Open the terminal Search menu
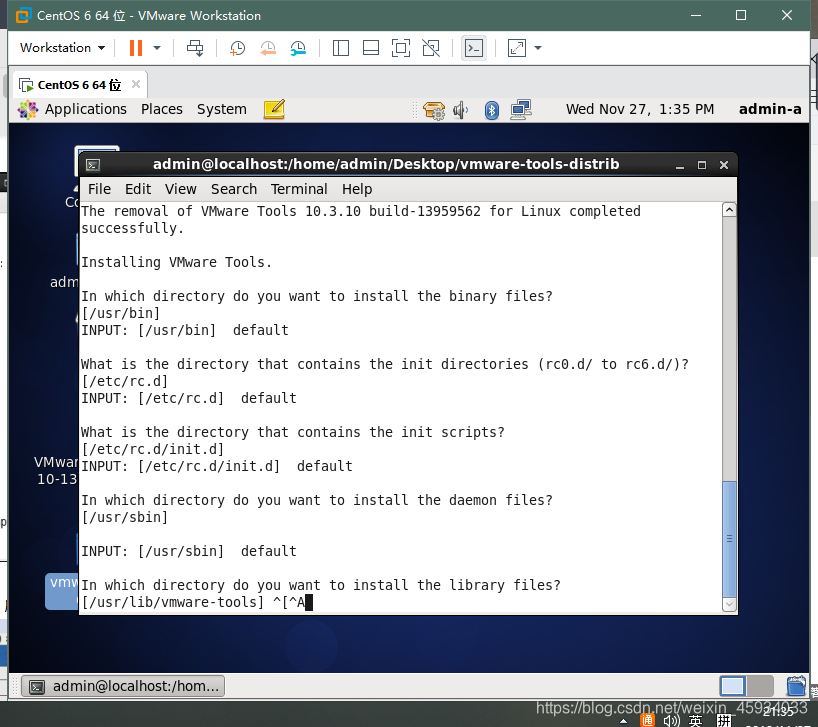This screenshot has width=818, height=727. pyautogui.click(x=234, y=189)
